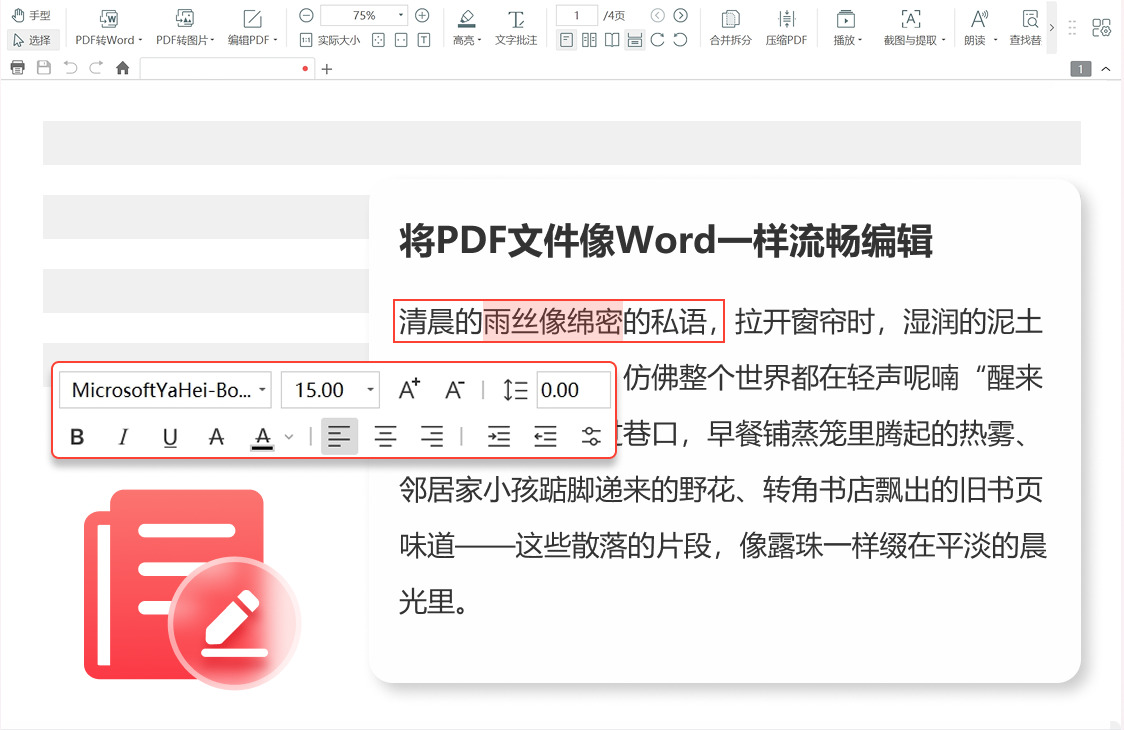Image resolution: width=1124 pixels, height=730 pixels.
Task: Undo the last action
Action: 70,68
